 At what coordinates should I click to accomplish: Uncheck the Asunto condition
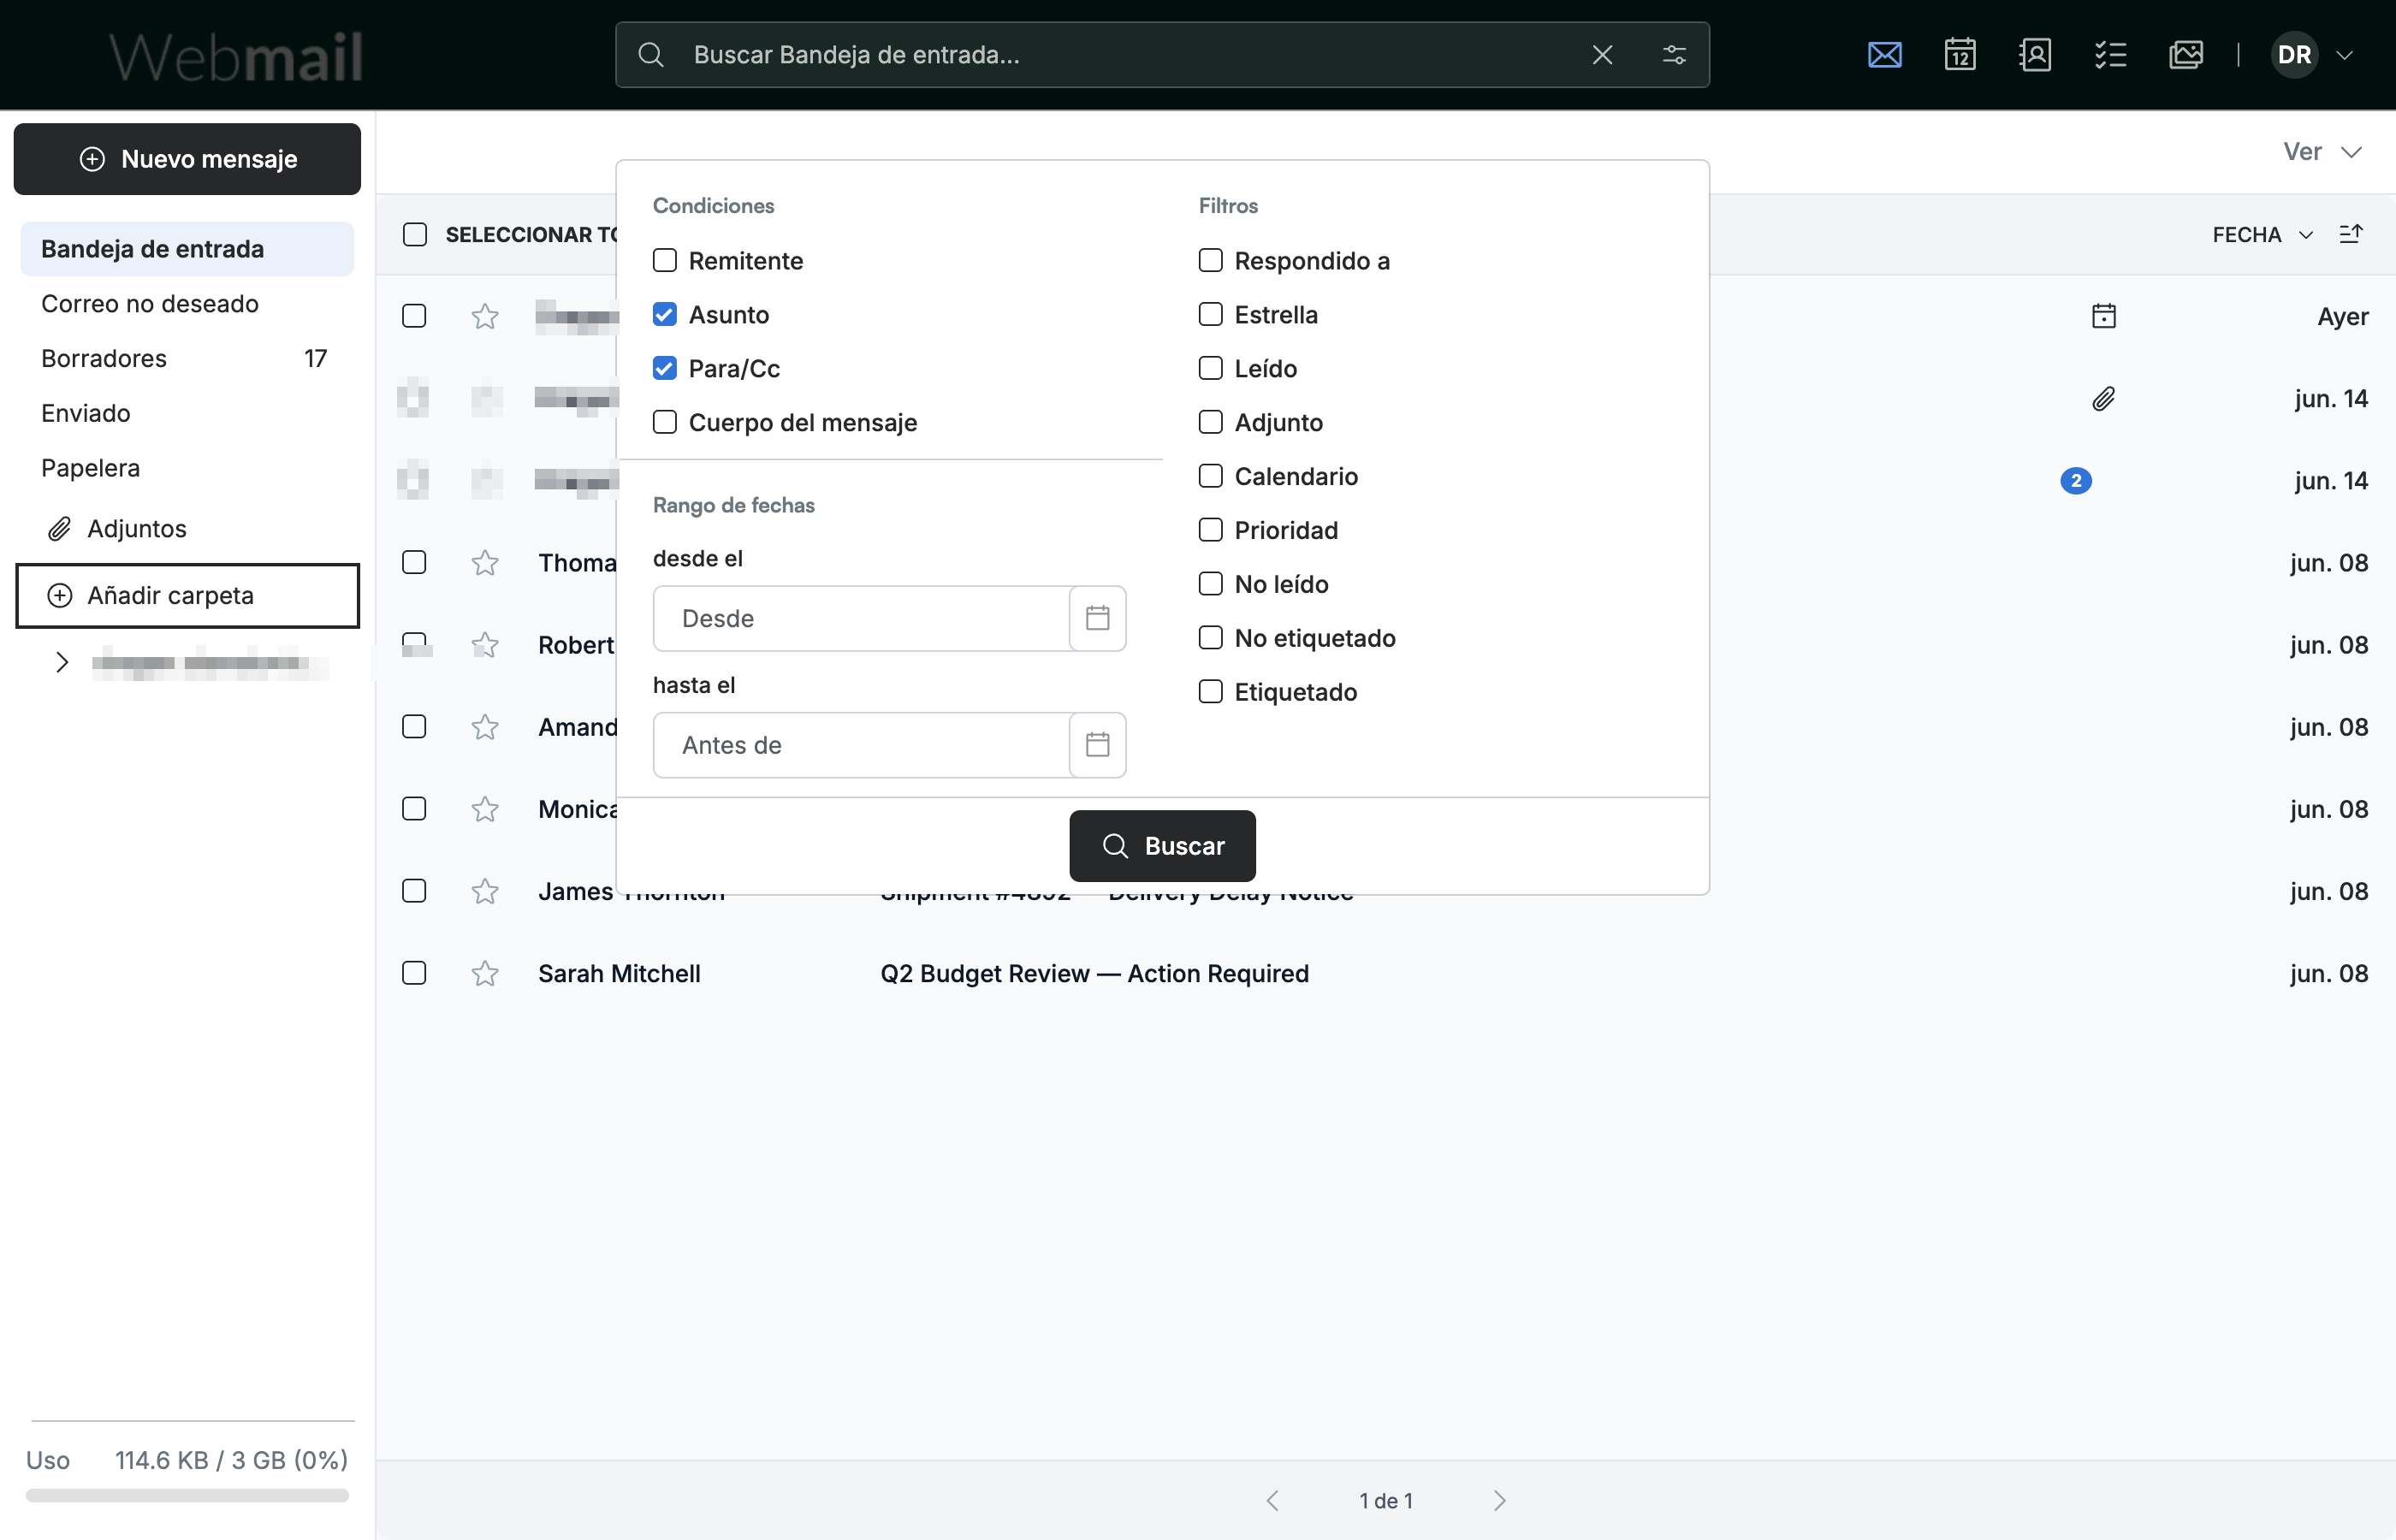665,315
